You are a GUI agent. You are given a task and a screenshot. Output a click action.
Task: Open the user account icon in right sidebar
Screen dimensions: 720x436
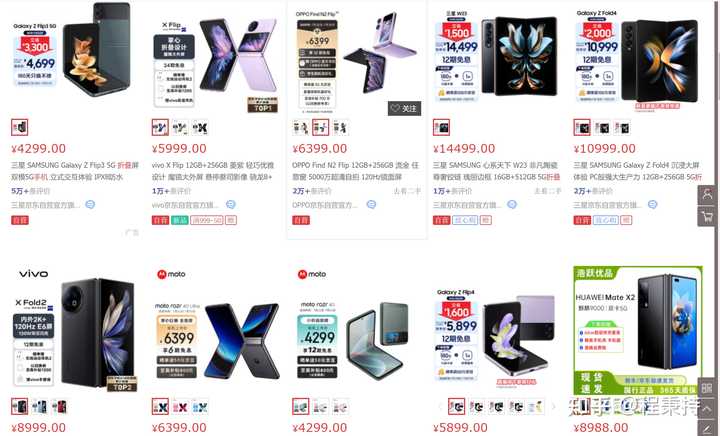(x=708, y=195)
